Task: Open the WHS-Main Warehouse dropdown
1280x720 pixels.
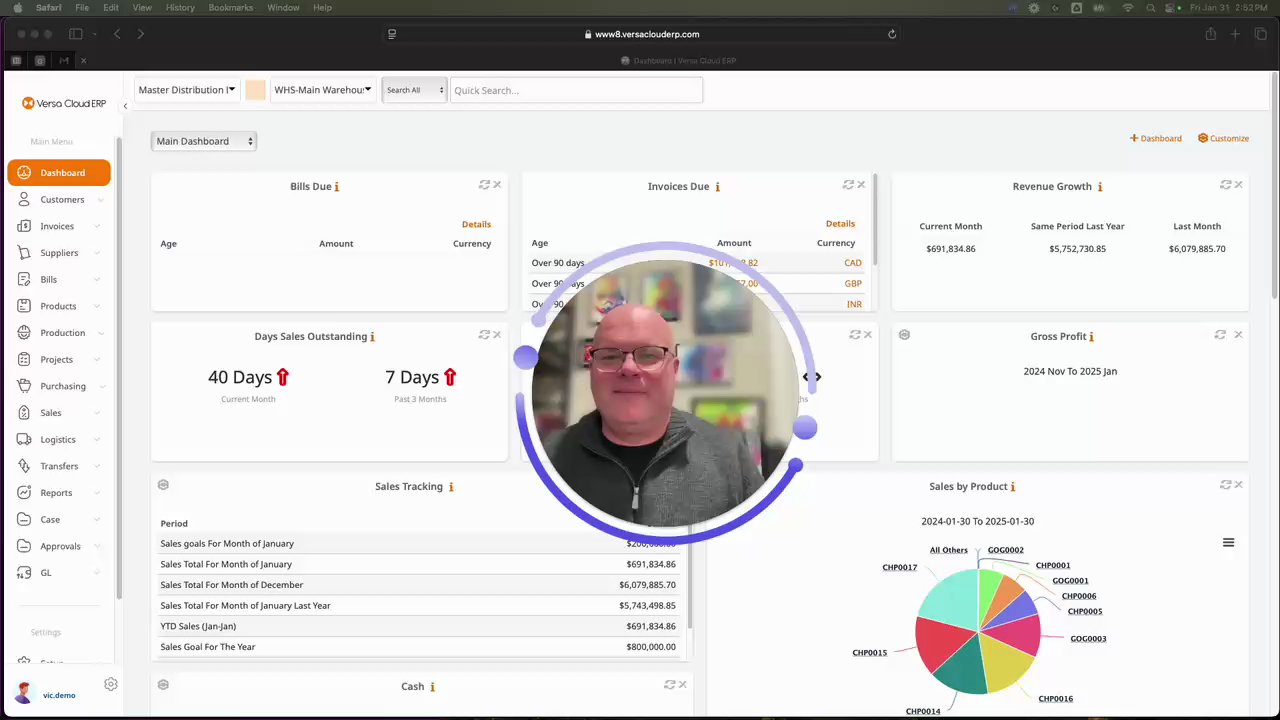Action: (323, 90)
